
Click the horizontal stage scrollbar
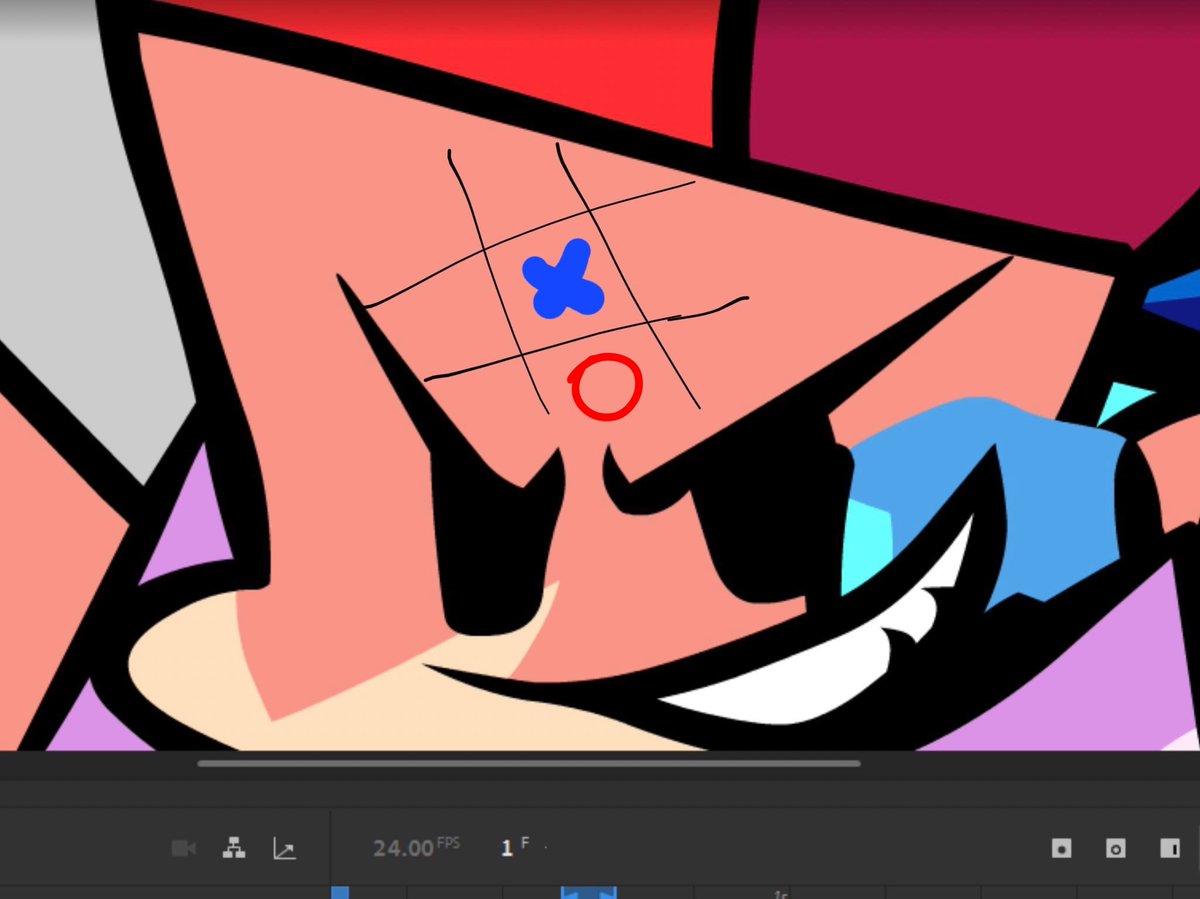click(x=529, y=764)
